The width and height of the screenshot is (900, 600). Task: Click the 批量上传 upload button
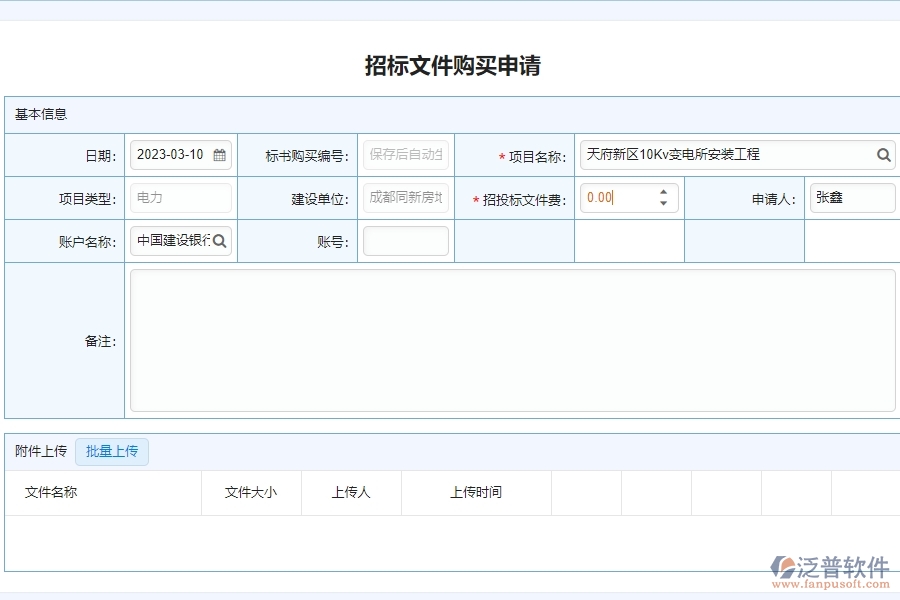click(112, 452)
